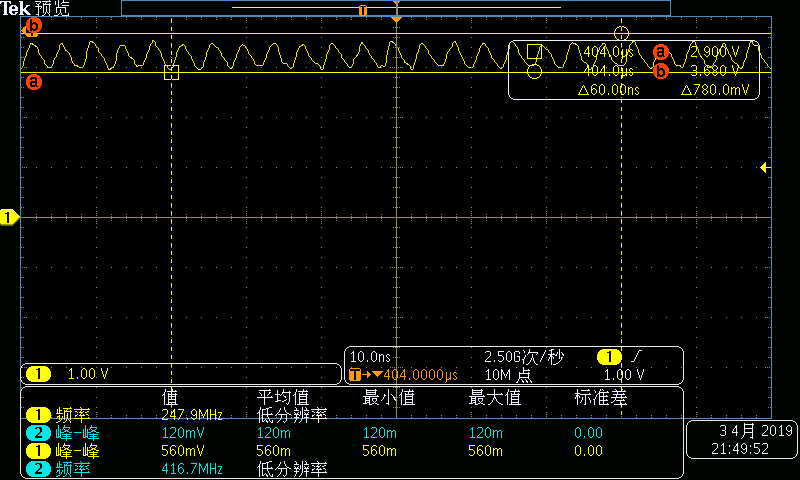This screenshot has width=800, height=480.
Task: Click the rising edge trigger slope icon
Action: 636,356
